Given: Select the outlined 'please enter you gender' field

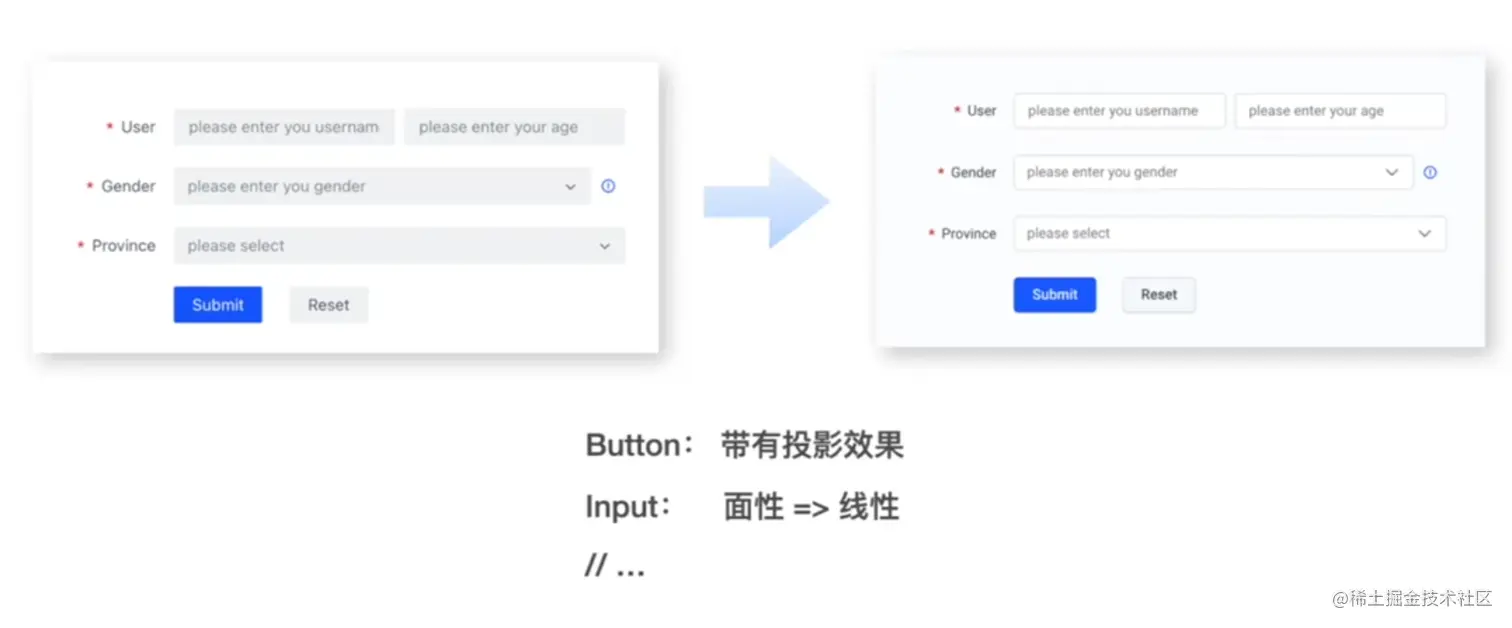Looking at the screenshot, I should [x=1213, y=172].
